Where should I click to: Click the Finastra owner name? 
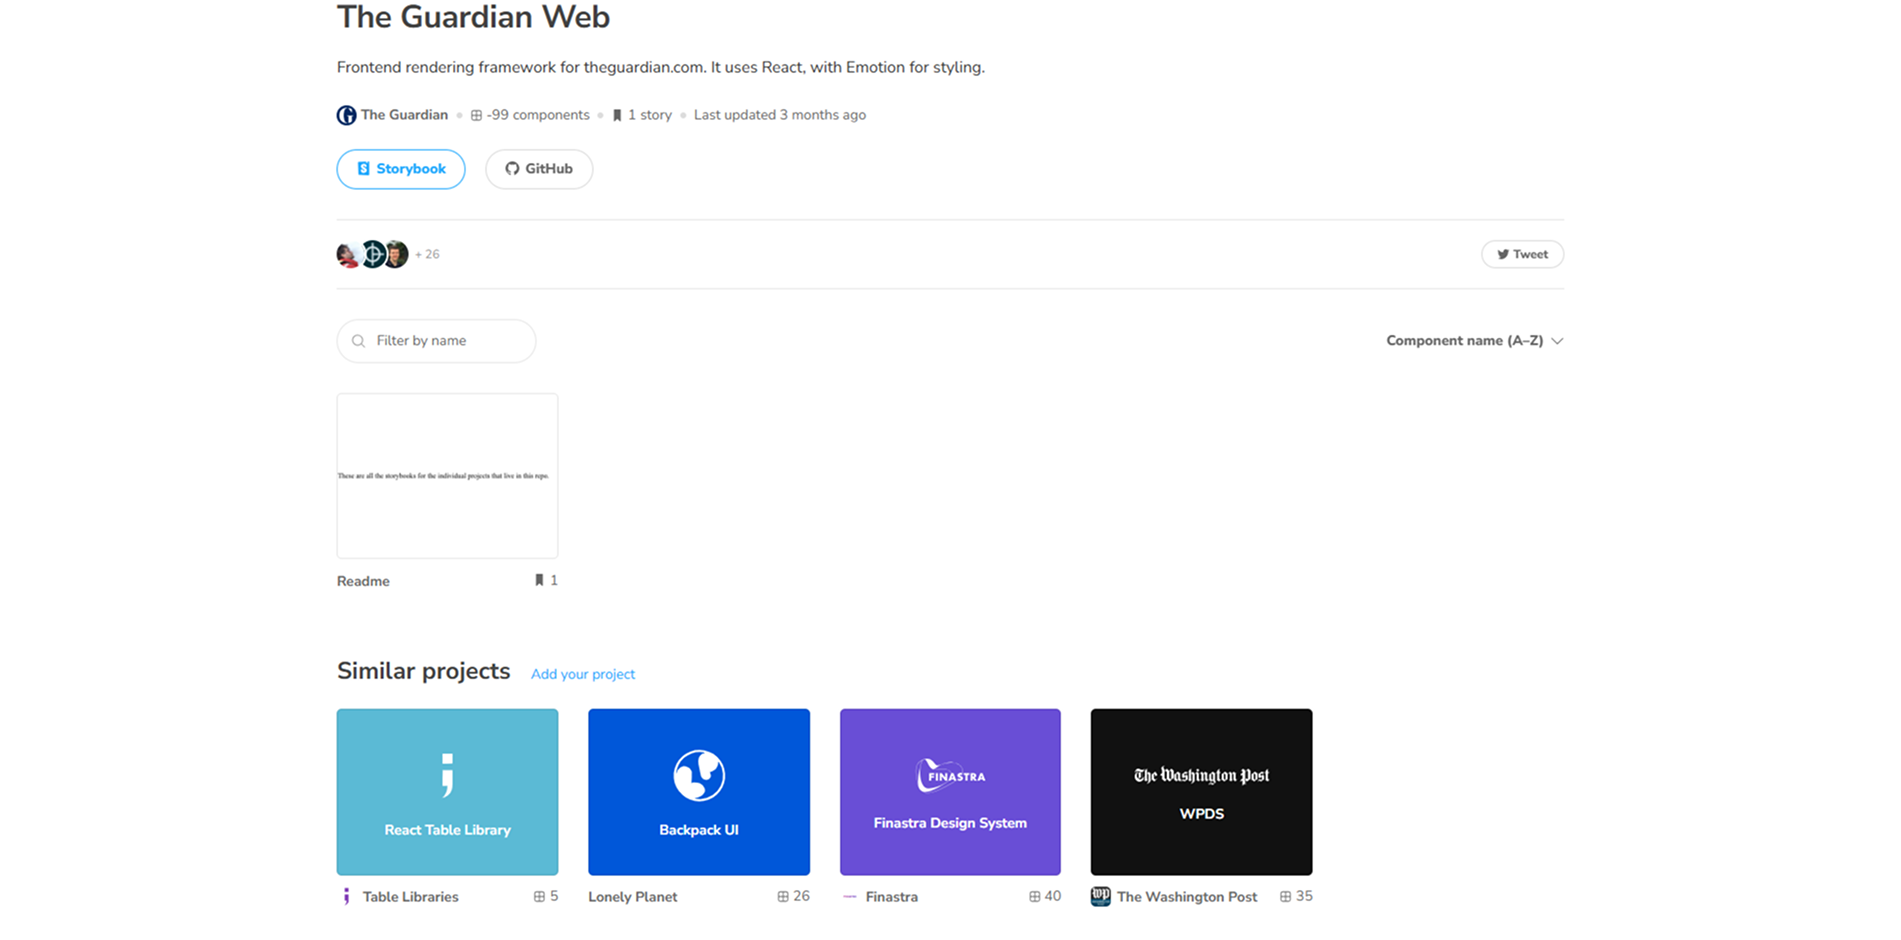click(x=892, y=897)
